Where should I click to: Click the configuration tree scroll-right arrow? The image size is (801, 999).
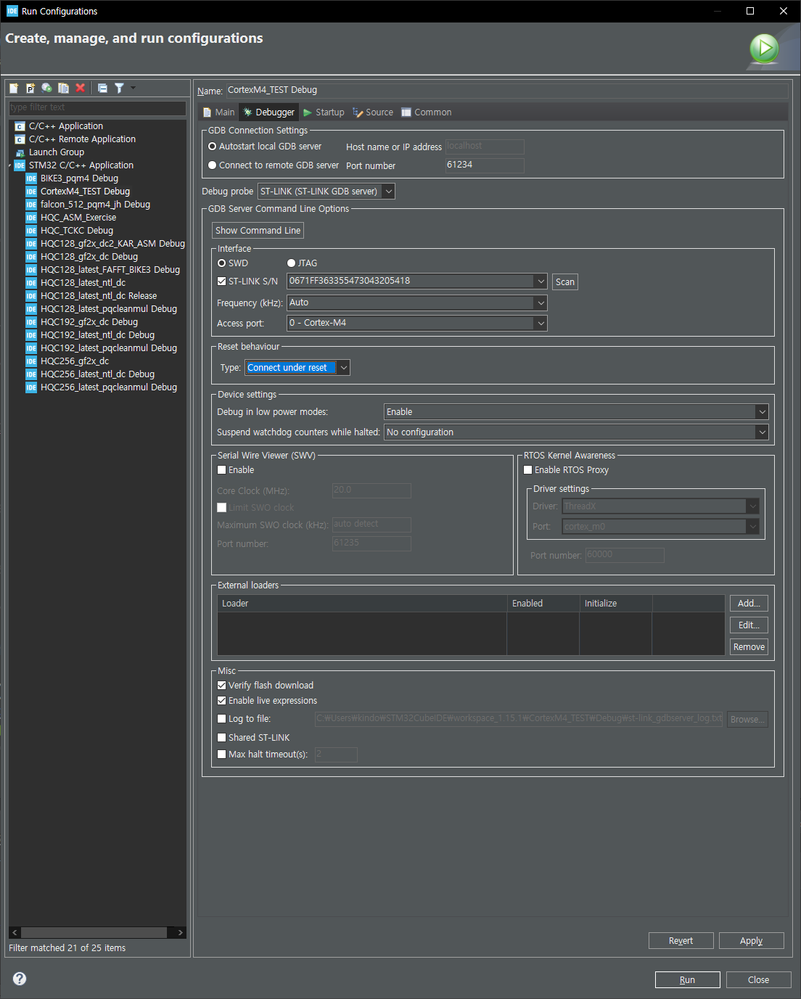click(180, 933)
